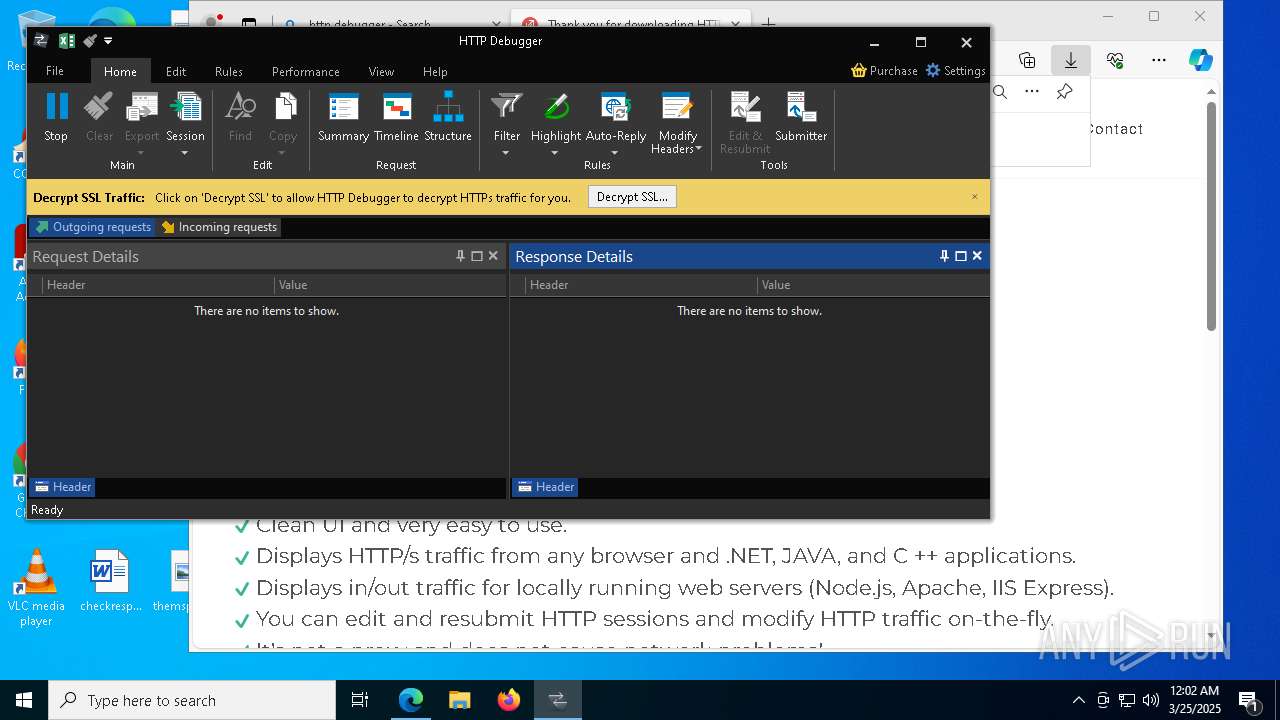
Task: Click the Auto-Reply icon
Action: [616, 106]
